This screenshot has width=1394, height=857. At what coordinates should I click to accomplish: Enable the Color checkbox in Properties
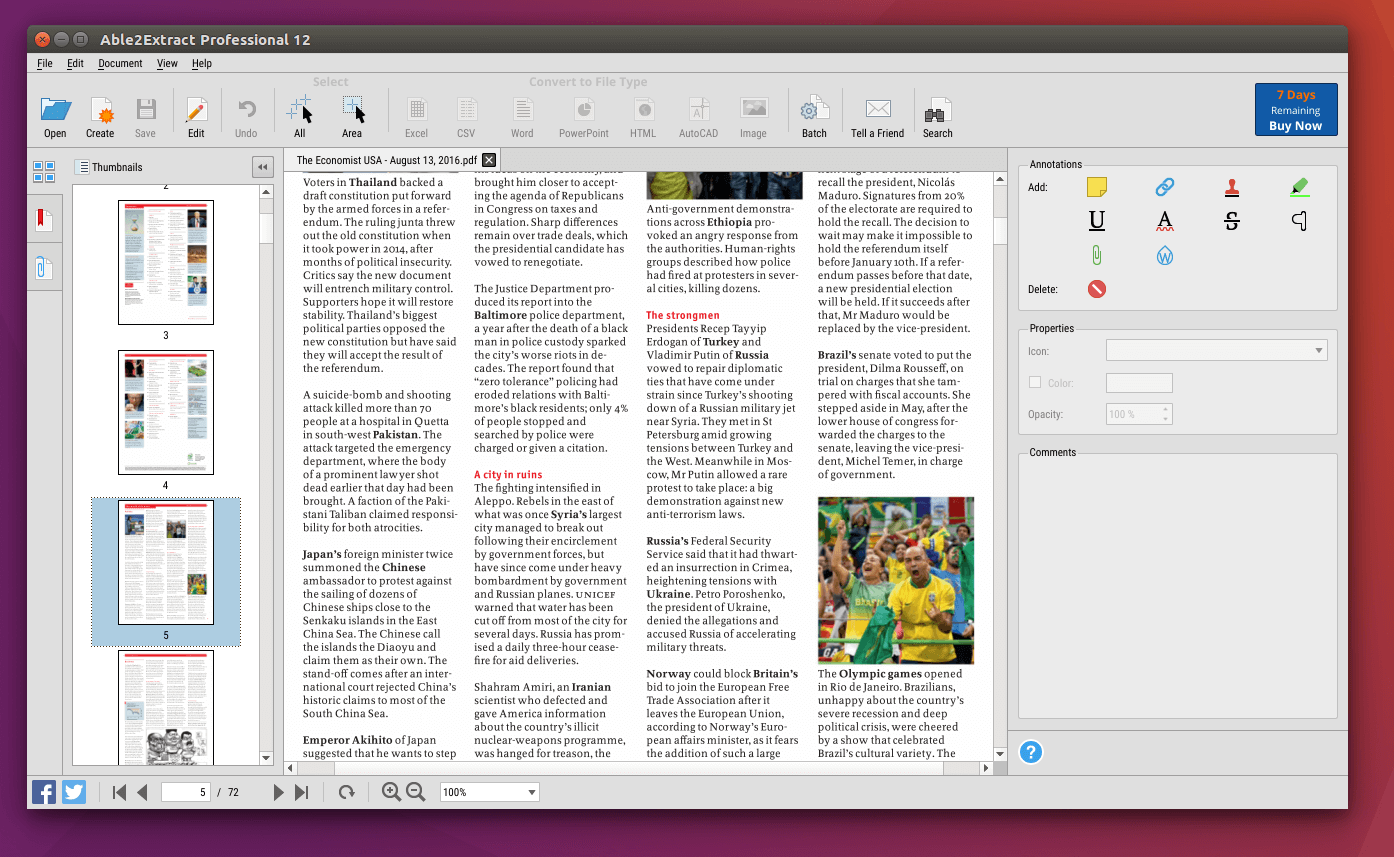coord(1035,382)
